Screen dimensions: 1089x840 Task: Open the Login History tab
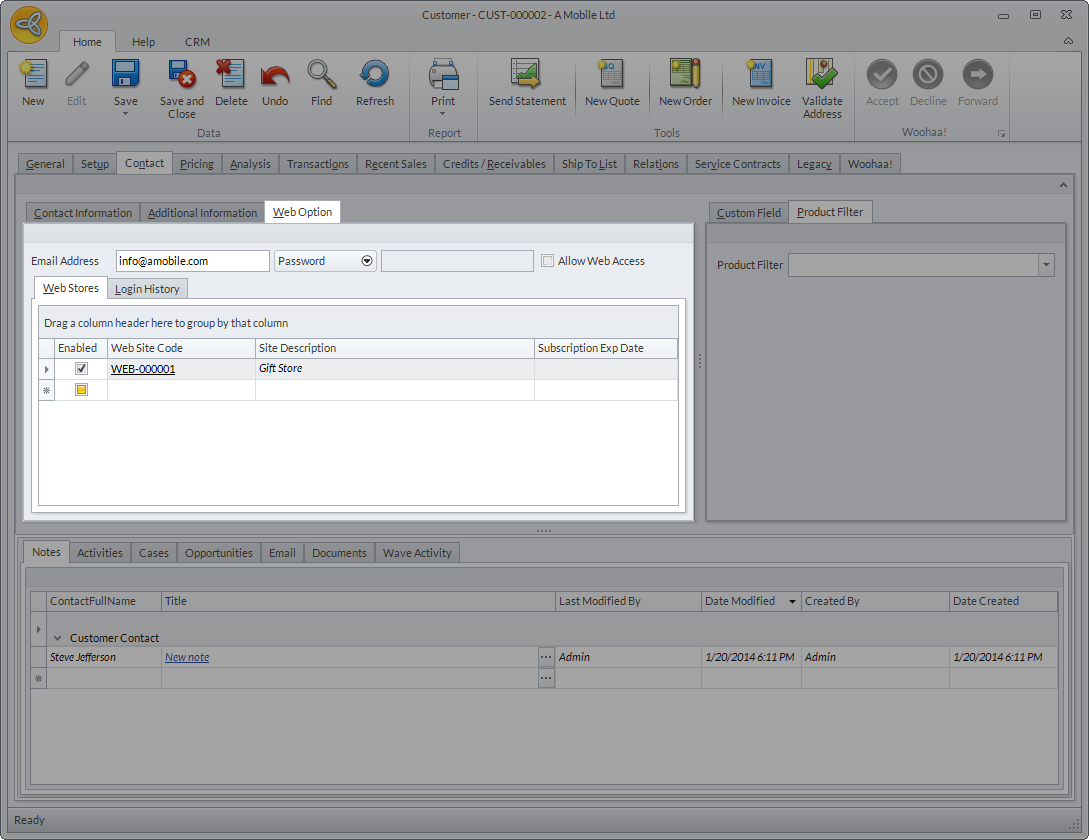(x=147, y=289)
